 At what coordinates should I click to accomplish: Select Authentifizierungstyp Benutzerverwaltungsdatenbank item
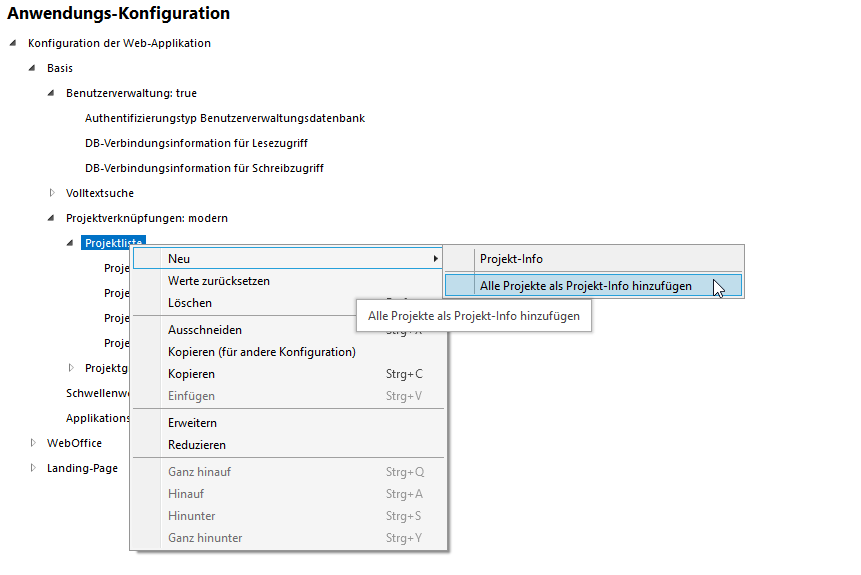224,118
